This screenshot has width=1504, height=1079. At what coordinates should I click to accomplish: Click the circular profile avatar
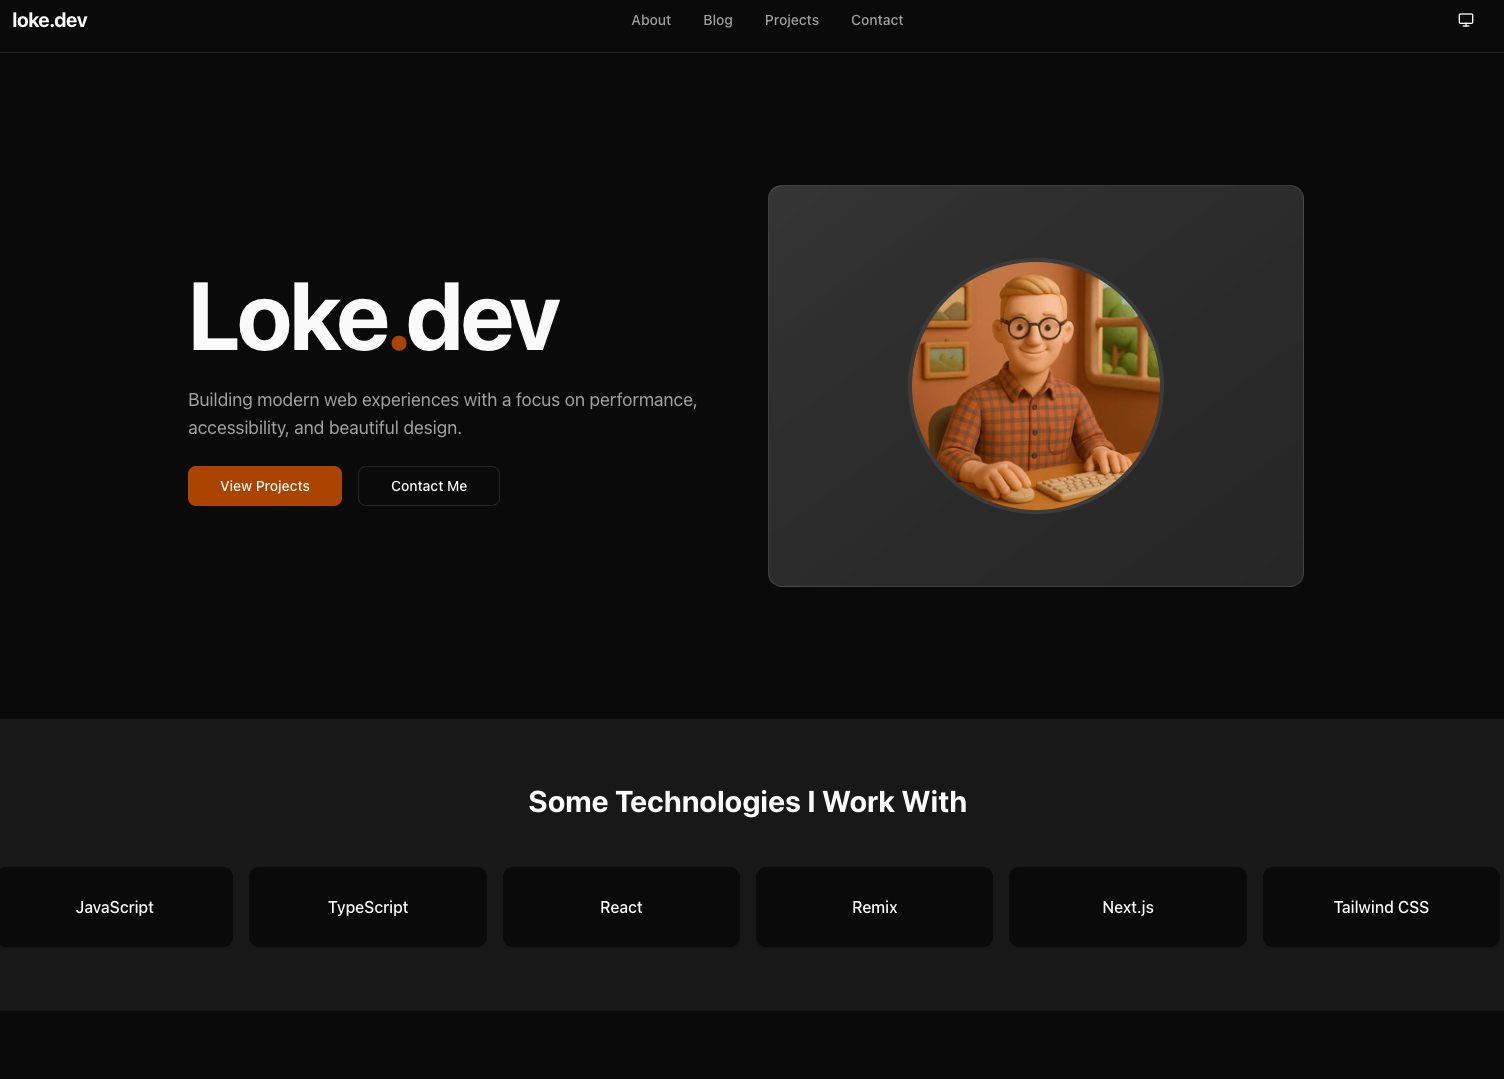(x=1035, y=386)
